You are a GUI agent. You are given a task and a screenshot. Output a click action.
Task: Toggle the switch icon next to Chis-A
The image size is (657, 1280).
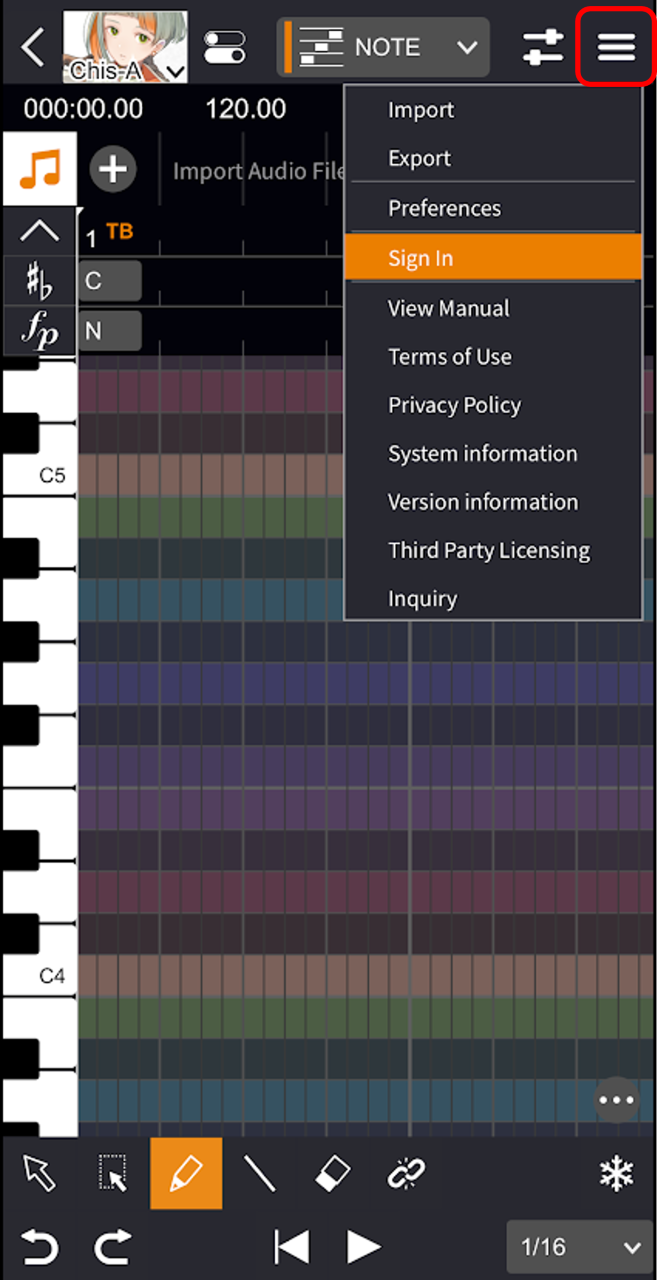(x=225, y=47)
